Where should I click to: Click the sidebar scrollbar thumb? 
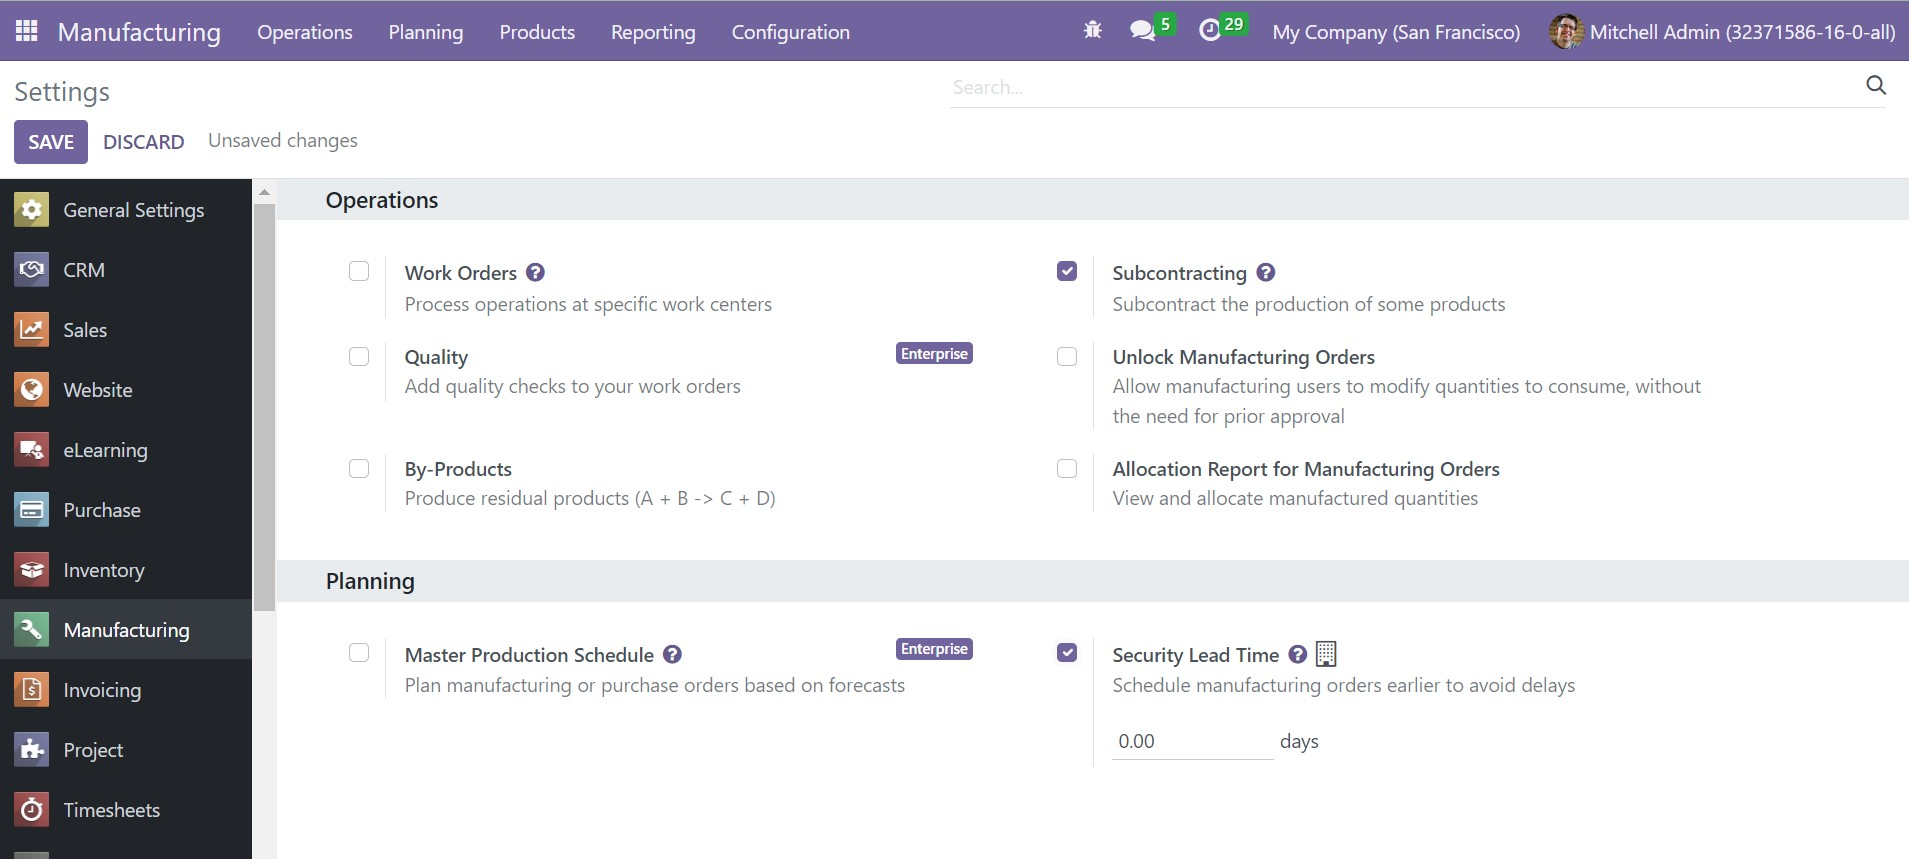264,407
